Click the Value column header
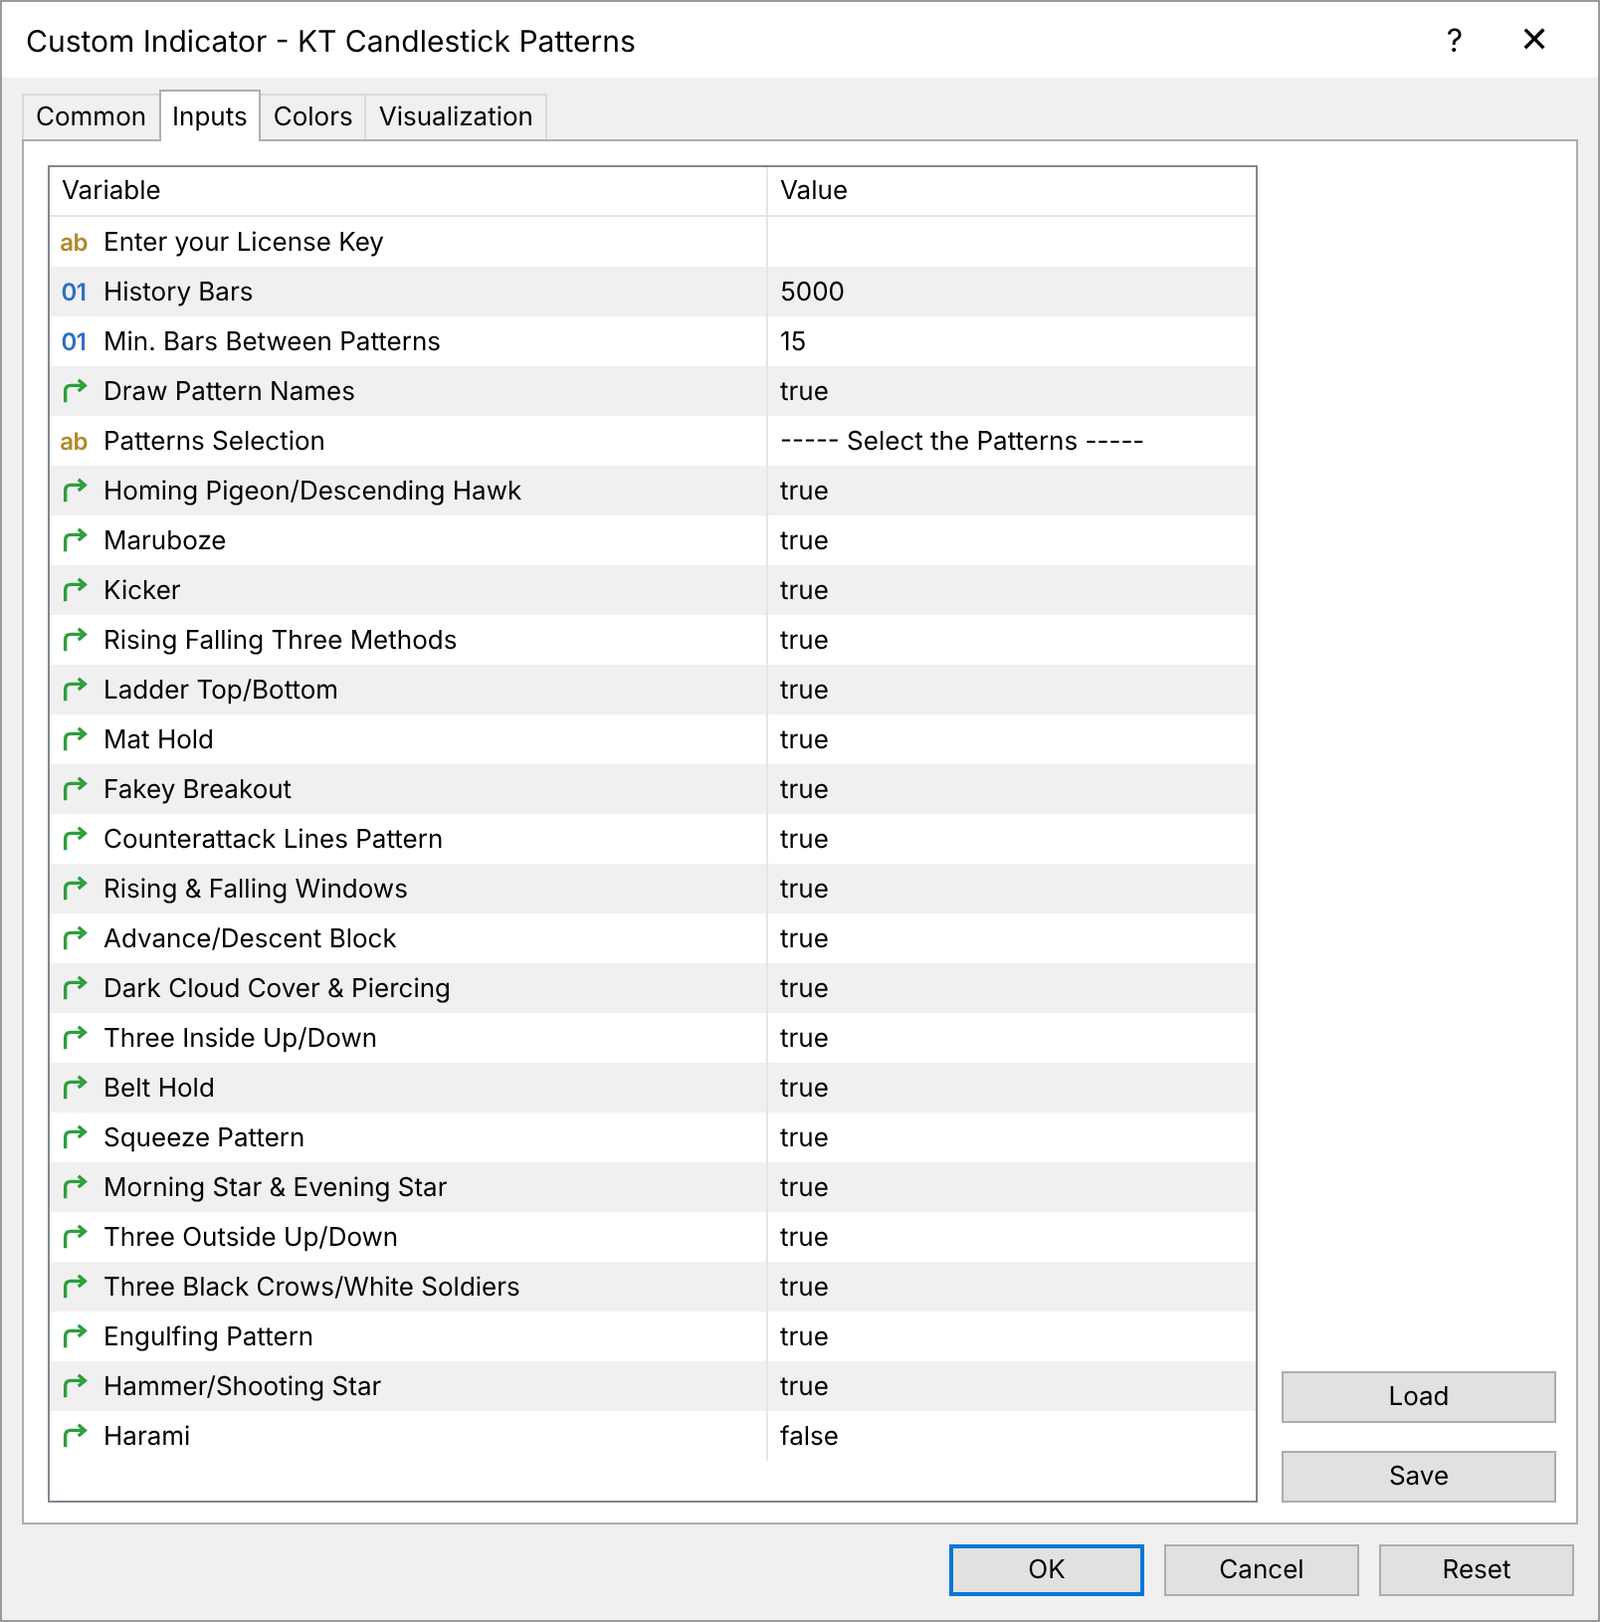The width and height of the screenshot is (1600, 1622). point(1011,191)
